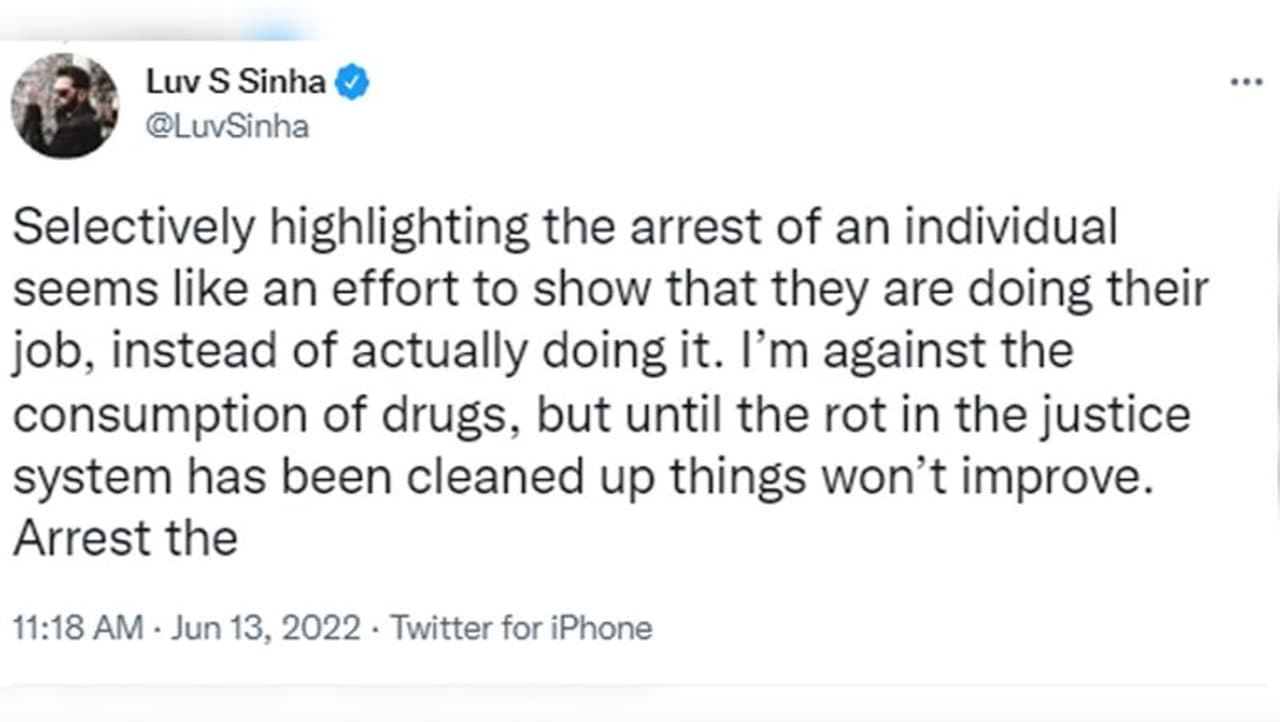This screenshot has width=1280, height=722.
Task: Open the three-dot more options menu
Action: [1246, 83]
